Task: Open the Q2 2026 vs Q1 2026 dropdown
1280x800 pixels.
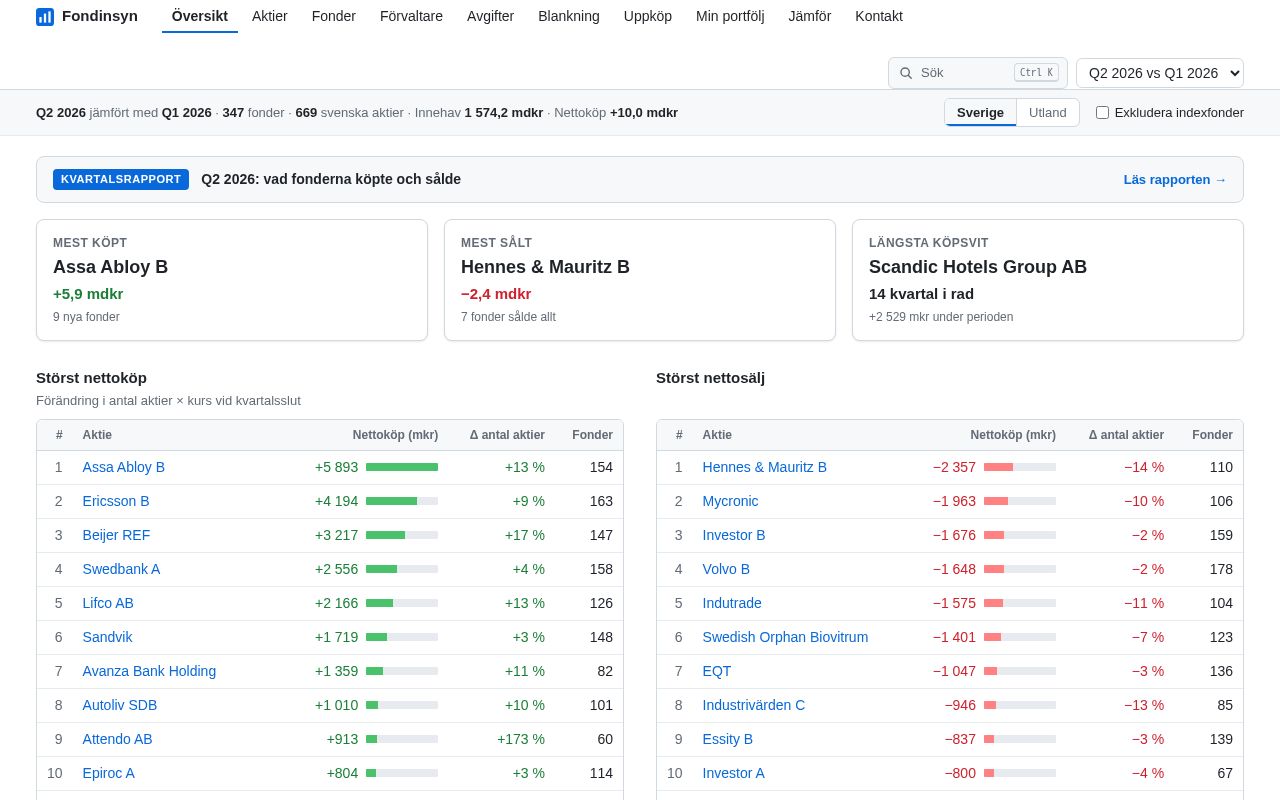Action: tap(1160, 73)
